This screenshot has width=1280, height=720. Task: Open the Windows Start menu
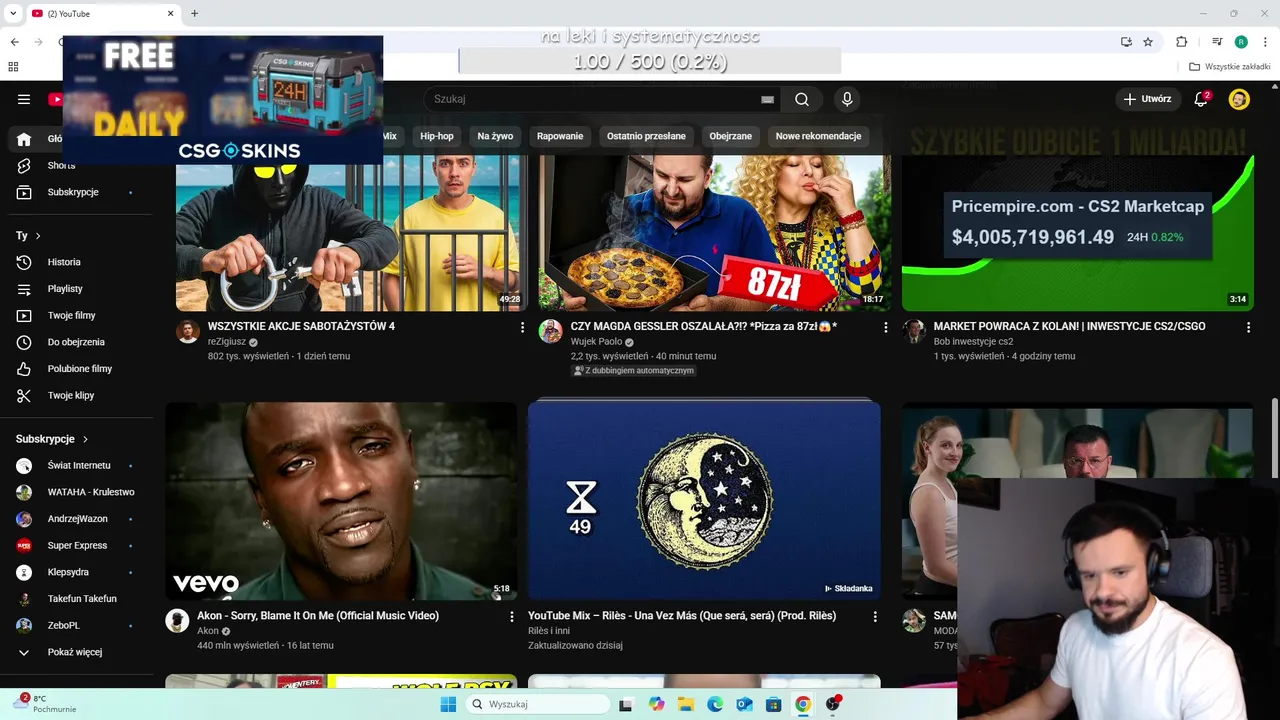pos(448,704)
